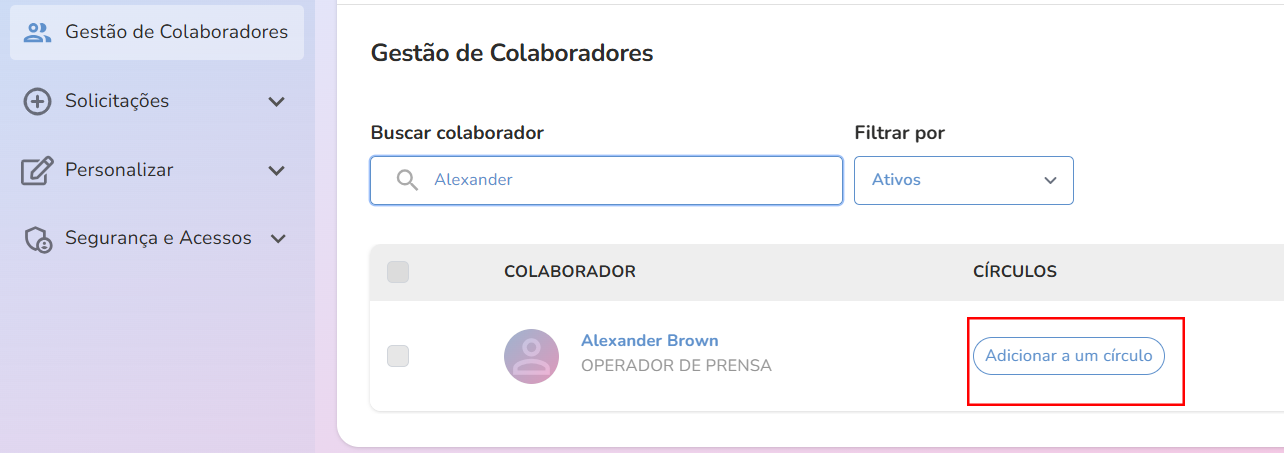Open the Filtrar por dropdown showing Ativos
The width and height of the screenshot is (1284, 453).
click(x=963, y=180)
